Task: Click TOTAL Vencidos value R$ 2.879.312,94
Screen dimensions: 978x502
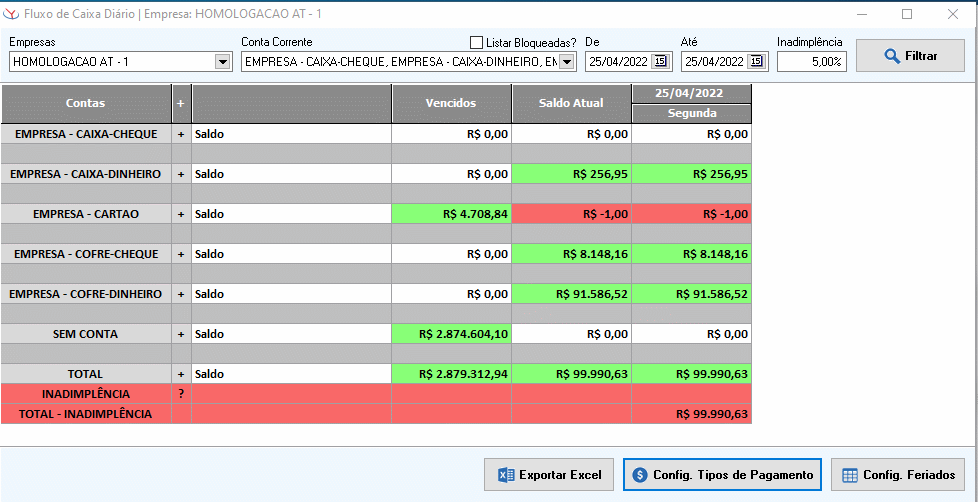Action: [x=452, y=374]
